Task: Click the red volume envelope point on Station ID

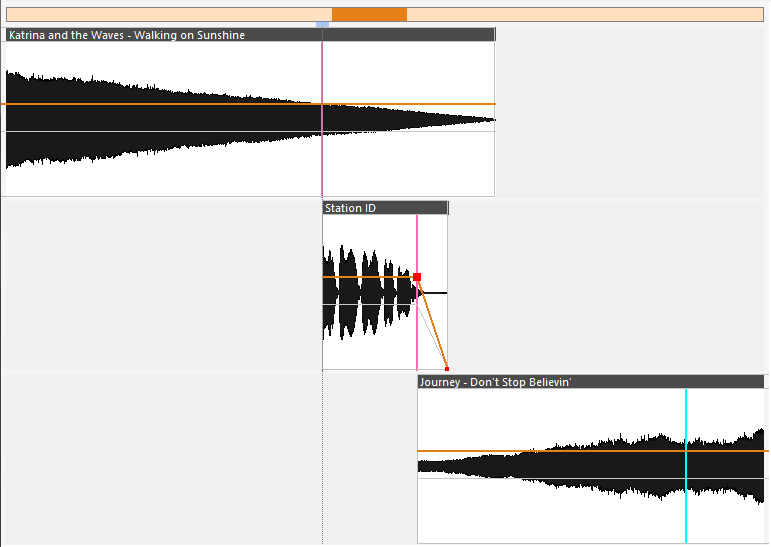Action: (417, 277)
